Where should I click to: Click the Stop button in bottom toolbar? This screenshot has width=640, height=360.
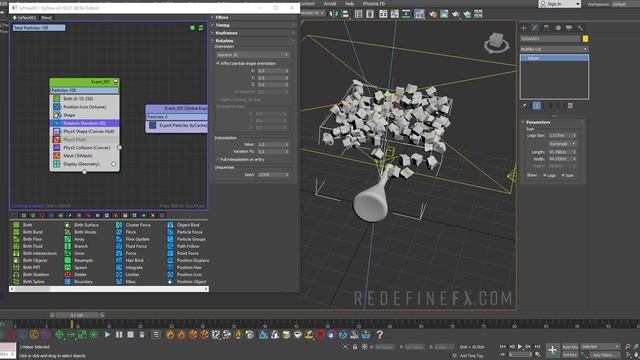point(131,335)
